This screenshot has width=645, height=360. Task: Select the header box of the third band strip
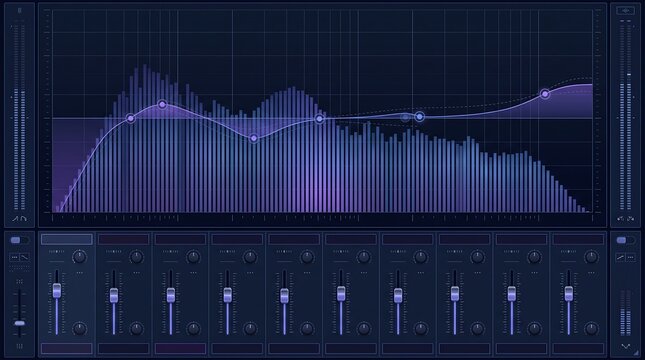pos(180,239)
